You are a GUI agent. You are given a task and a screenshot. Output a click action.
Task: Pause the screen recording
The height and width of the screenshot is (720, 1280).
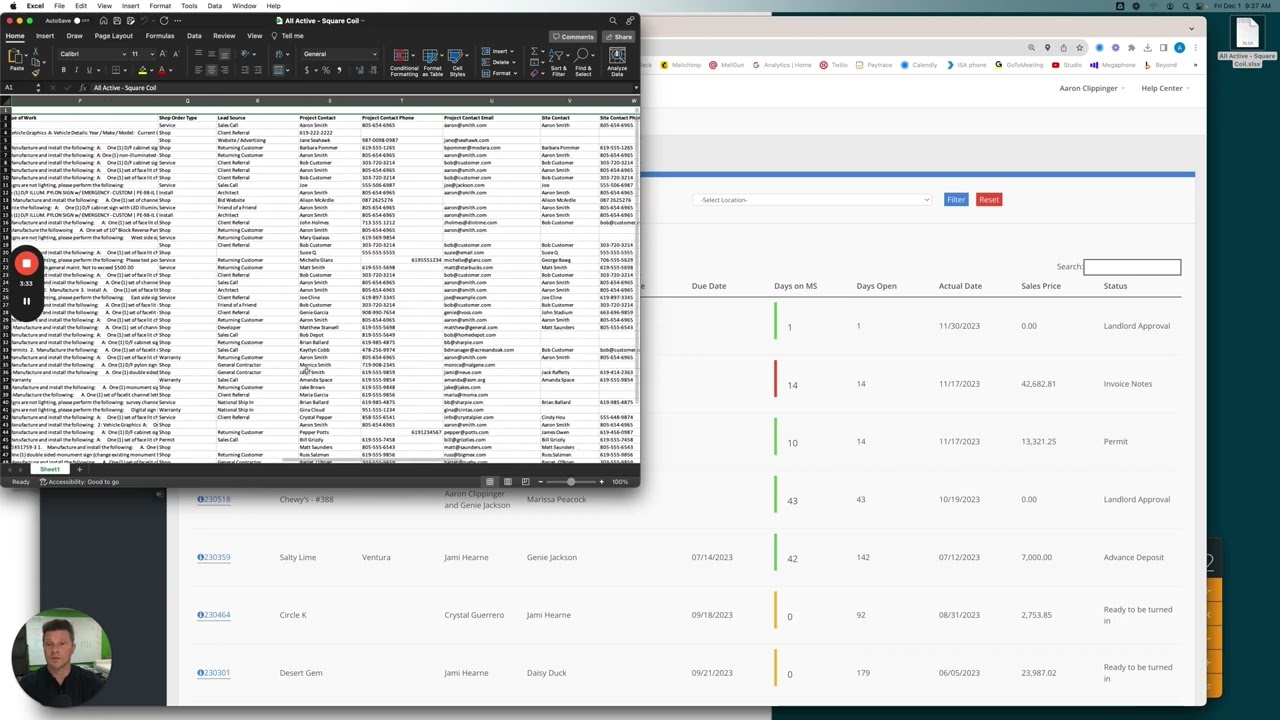pyautogui.click(x=26, y=301)
